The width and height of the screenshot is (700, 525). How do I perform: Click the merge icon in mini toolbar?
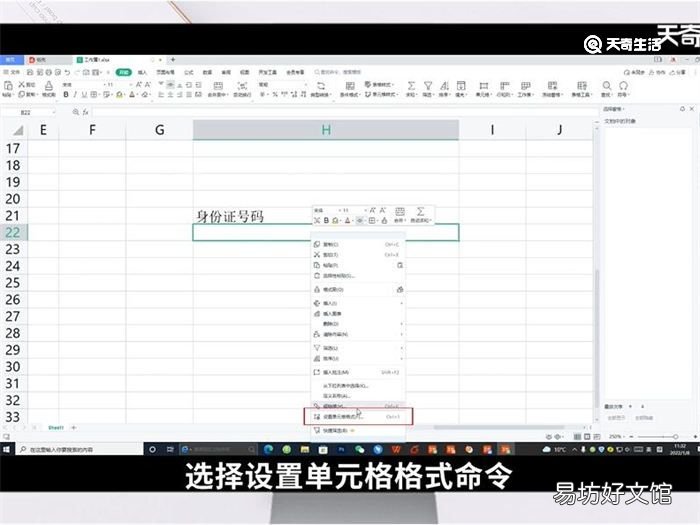pyautogui.click(x=400, y=212)
